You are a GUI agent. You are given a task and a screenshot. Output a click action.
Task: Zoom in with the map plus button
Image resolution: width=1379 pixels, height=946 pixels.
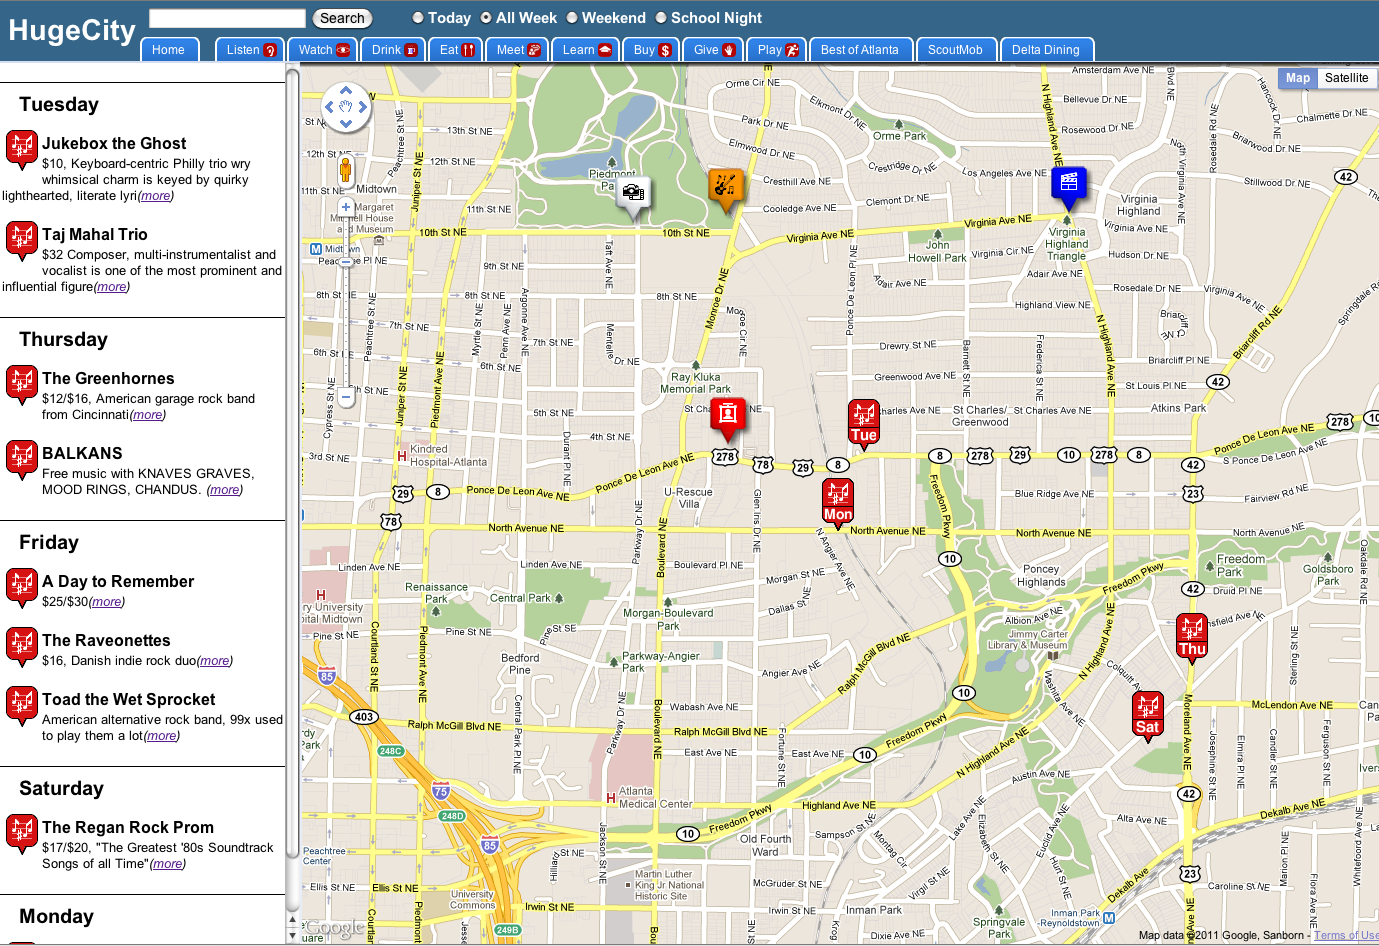346,207
